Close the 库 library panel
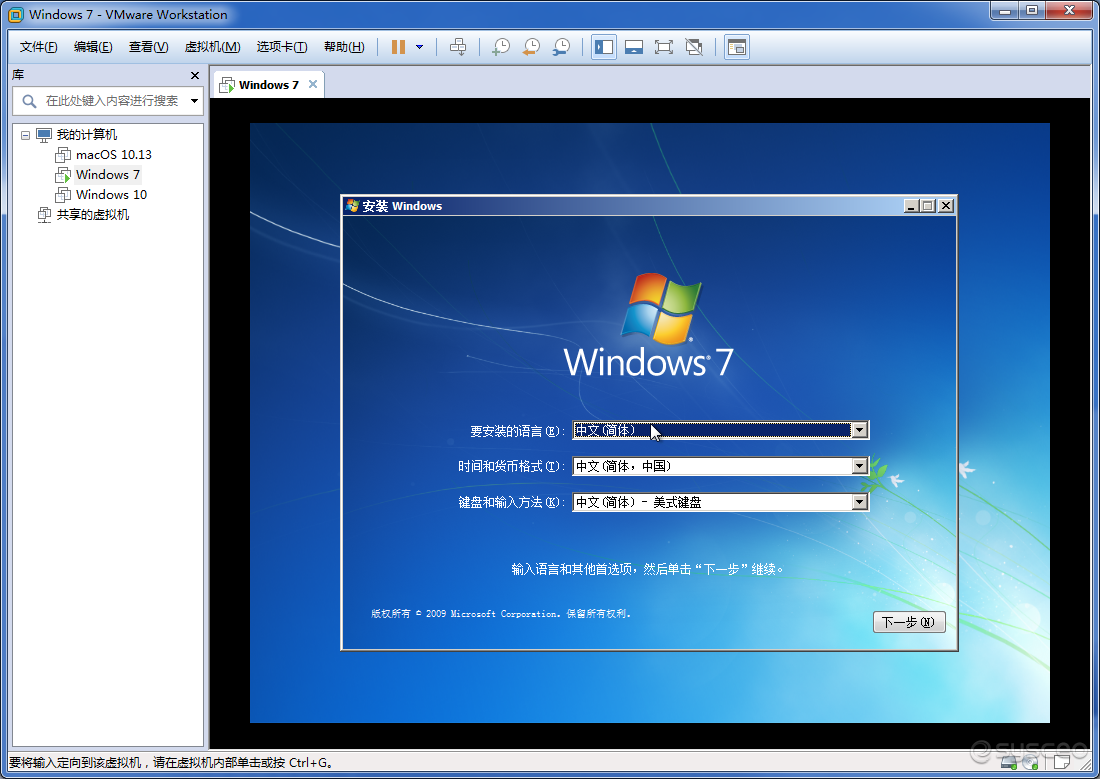The width and height of the screenshot is (1100, 779). [195, 75]
